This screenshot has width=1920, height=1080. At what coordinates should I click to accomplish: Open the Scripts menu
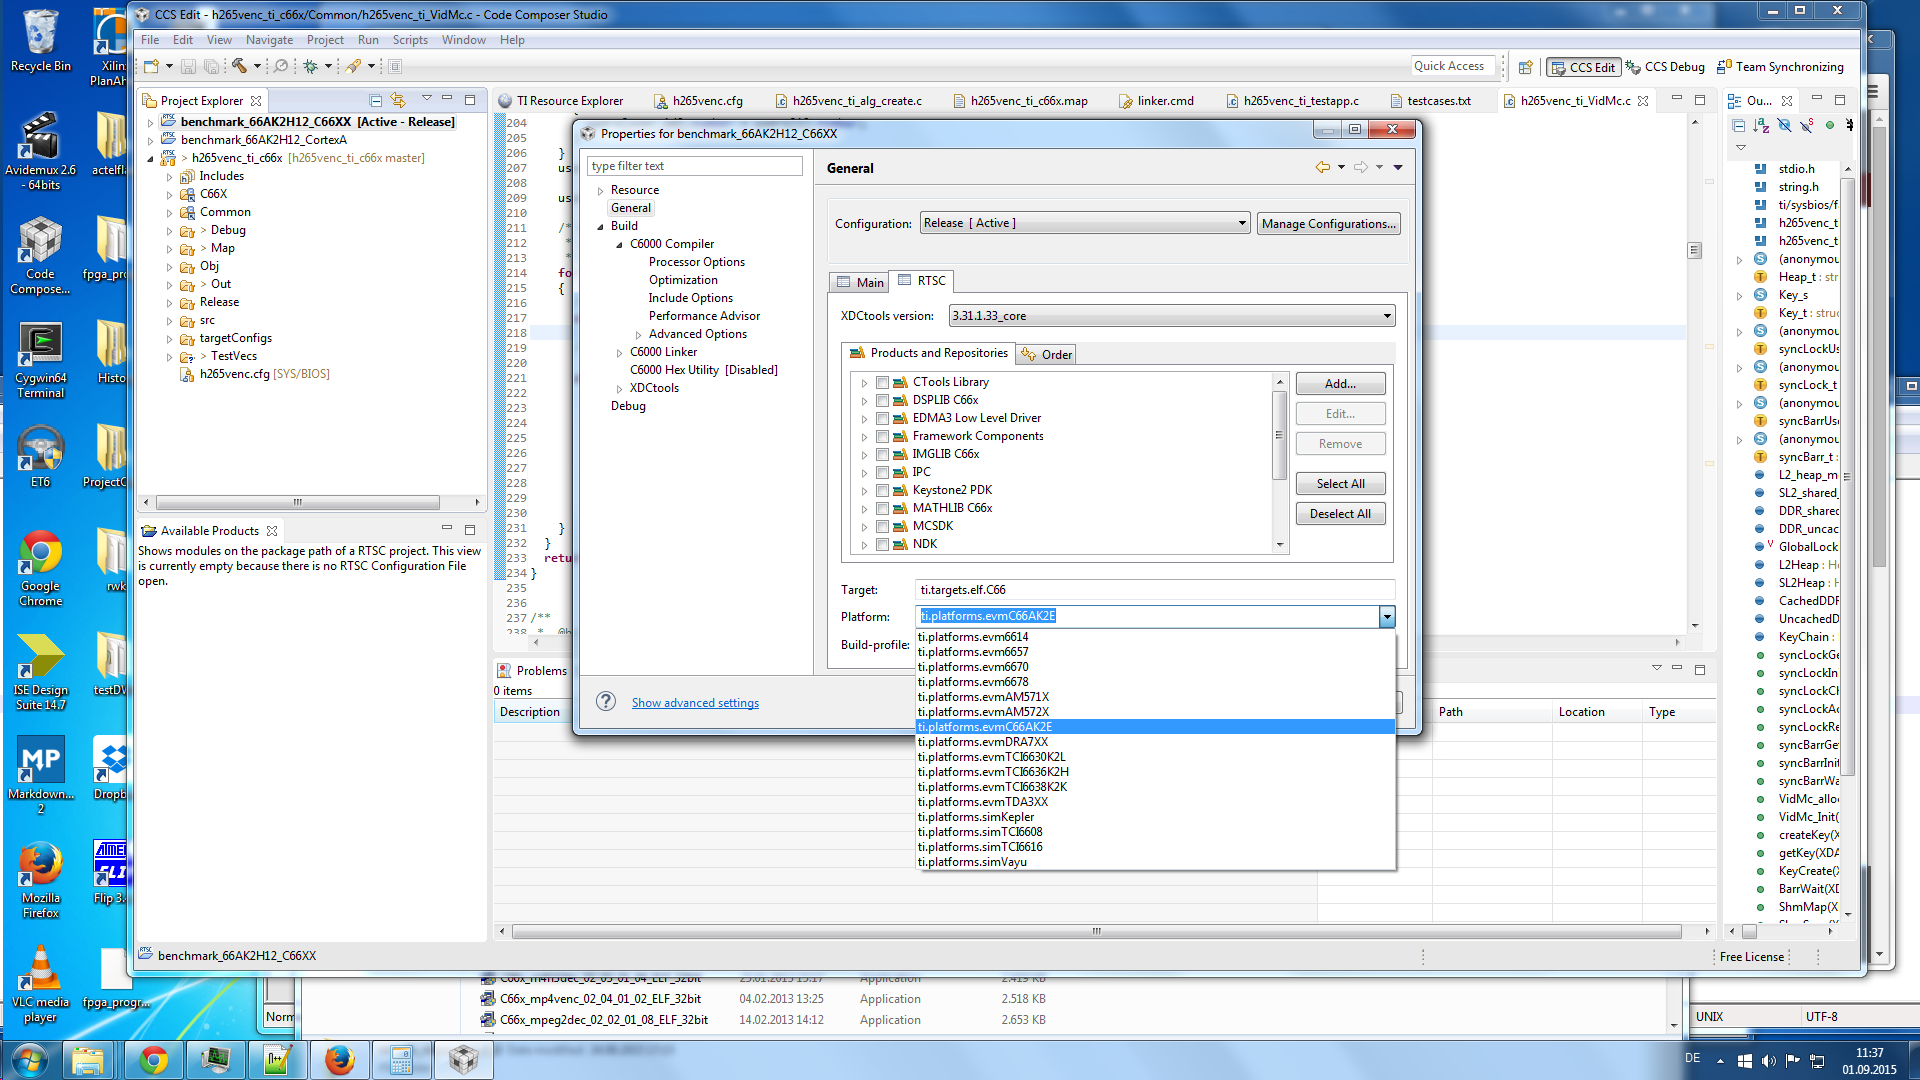410,40
